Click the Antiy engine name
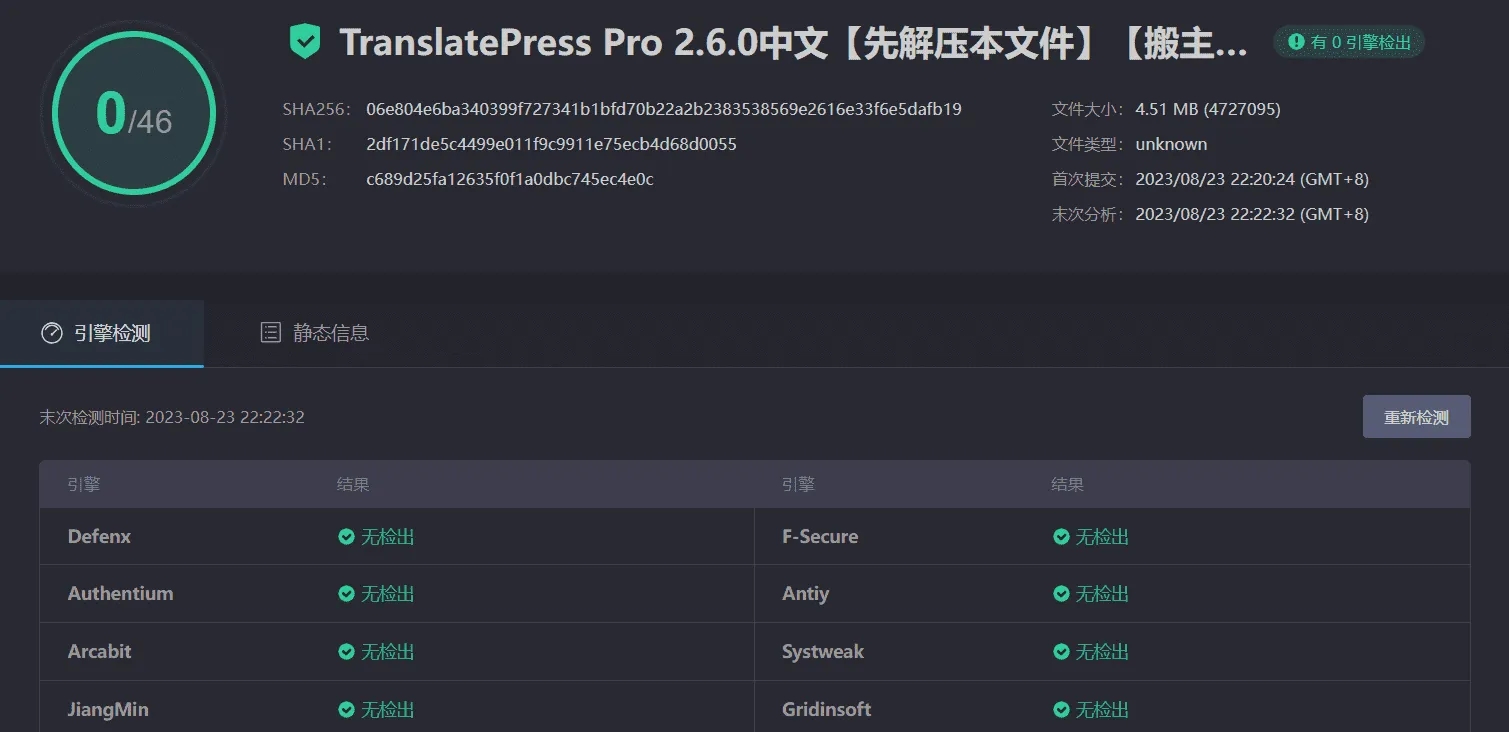The image size is (1509, 732). coord(805,594)
